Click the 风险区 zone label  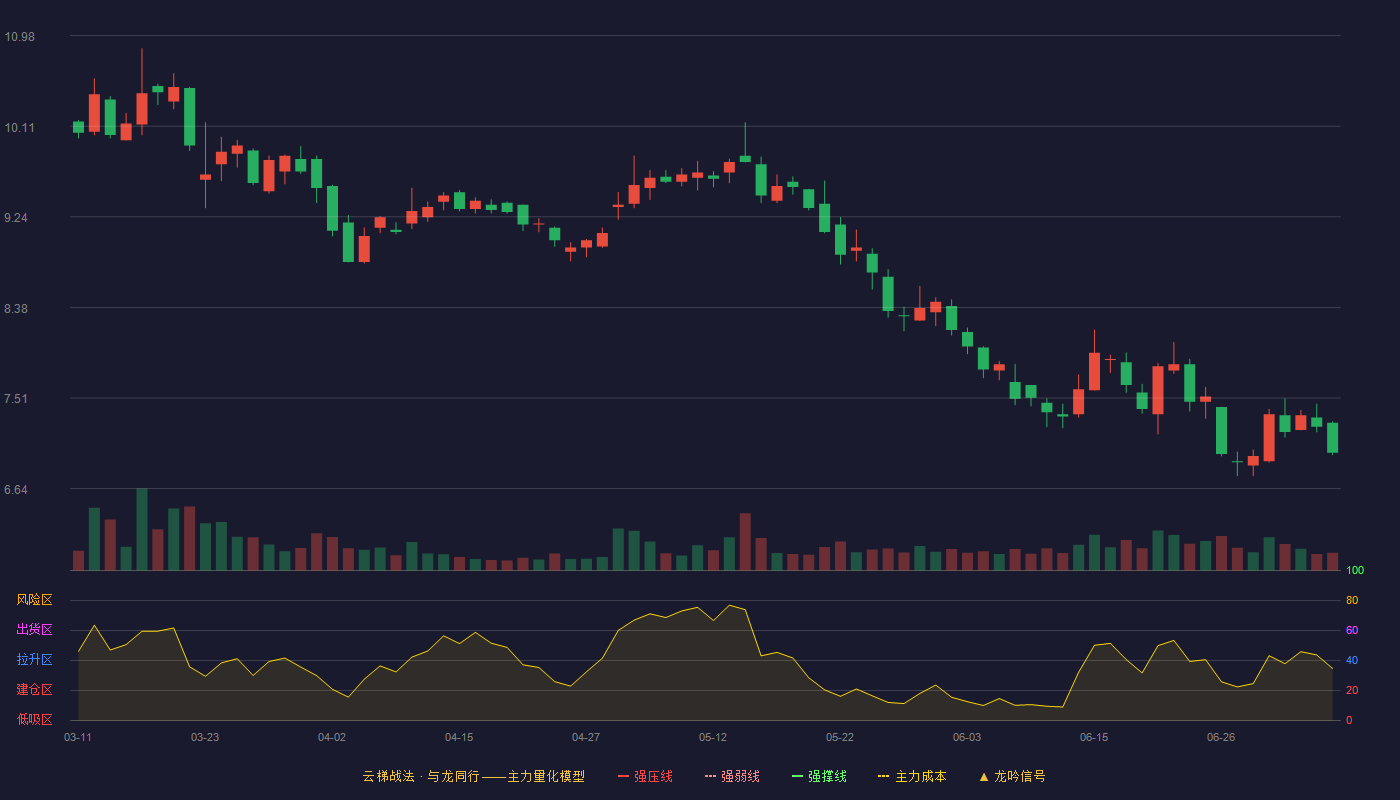[34, 600]
